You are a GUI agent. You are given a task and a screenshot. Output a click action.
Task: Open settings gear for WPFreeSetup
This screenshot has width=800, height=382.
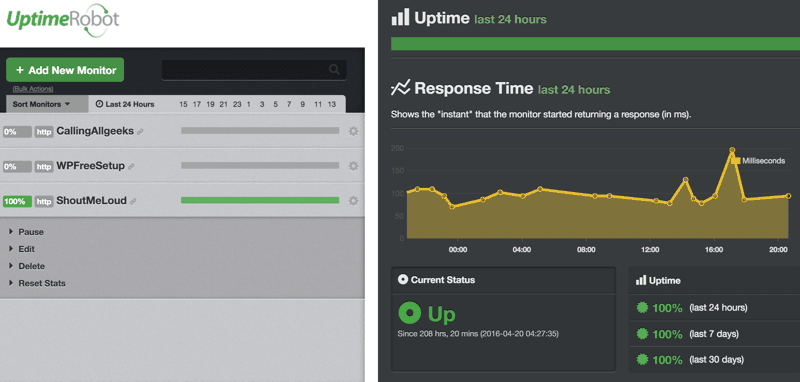click(x=353, y=166)
